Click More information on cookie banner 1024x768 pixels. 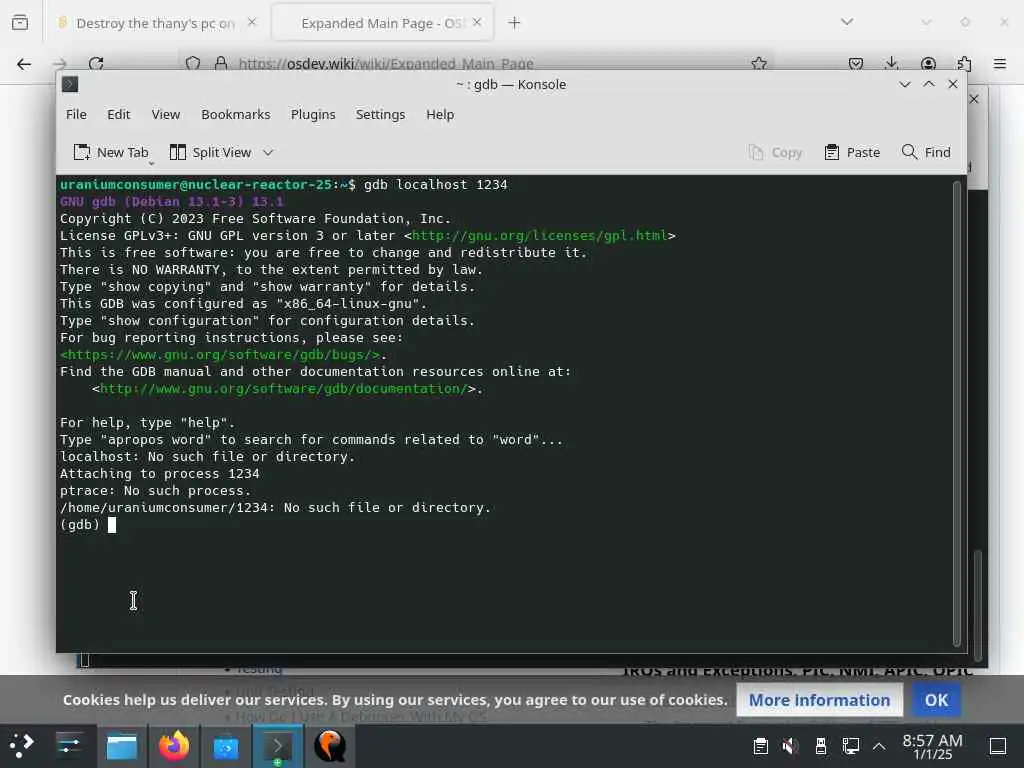point(819,700)
